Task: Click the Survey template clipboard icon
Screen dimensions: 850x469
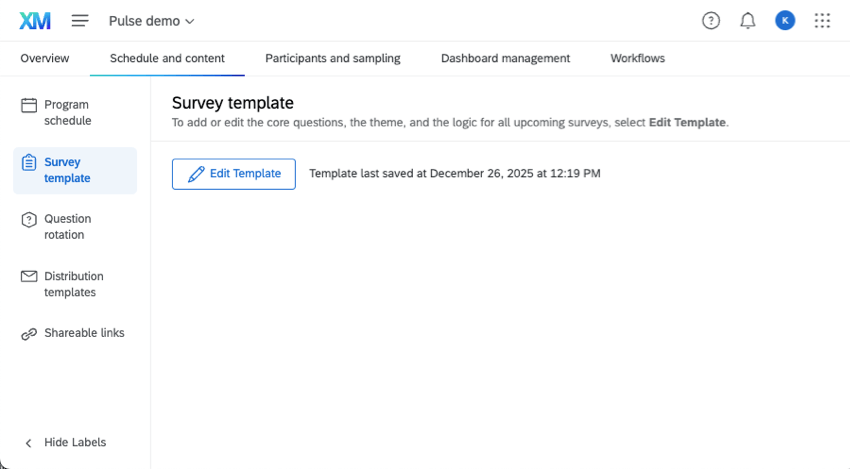Action: point(29,162)
